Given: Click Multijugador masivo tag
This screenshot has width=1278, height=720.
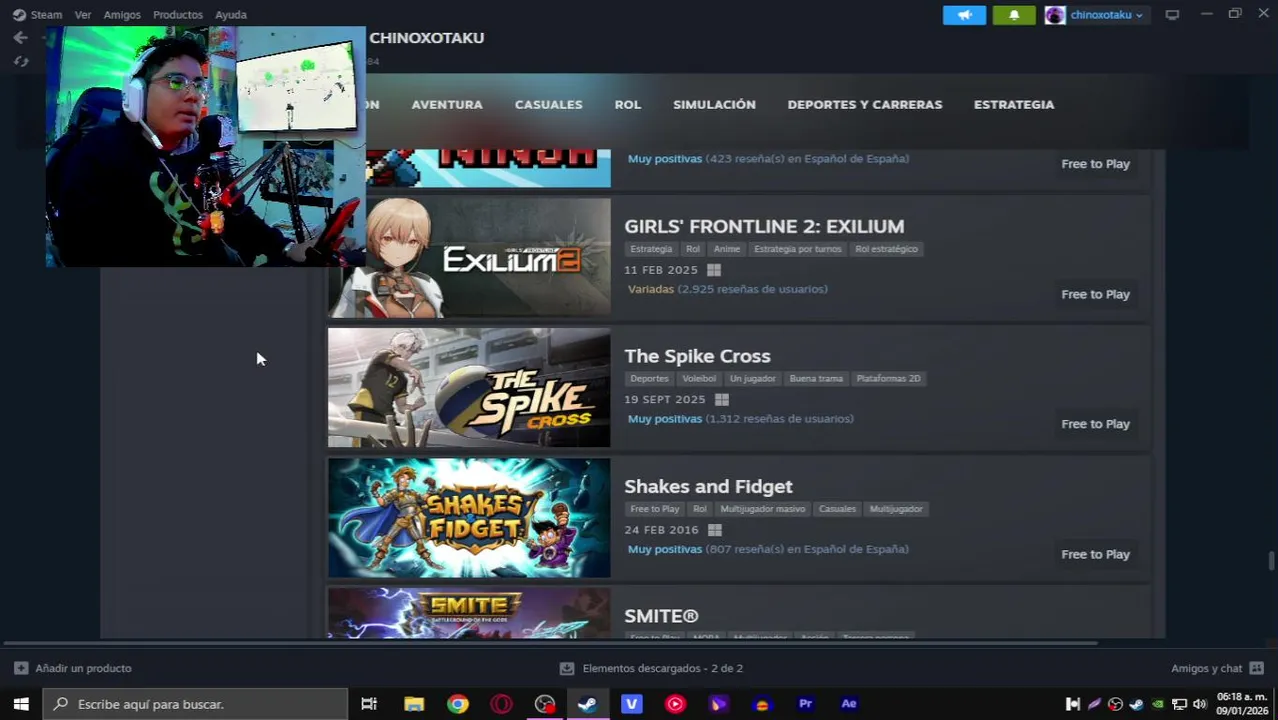Looking at the screenshot, I should [762, 509].
